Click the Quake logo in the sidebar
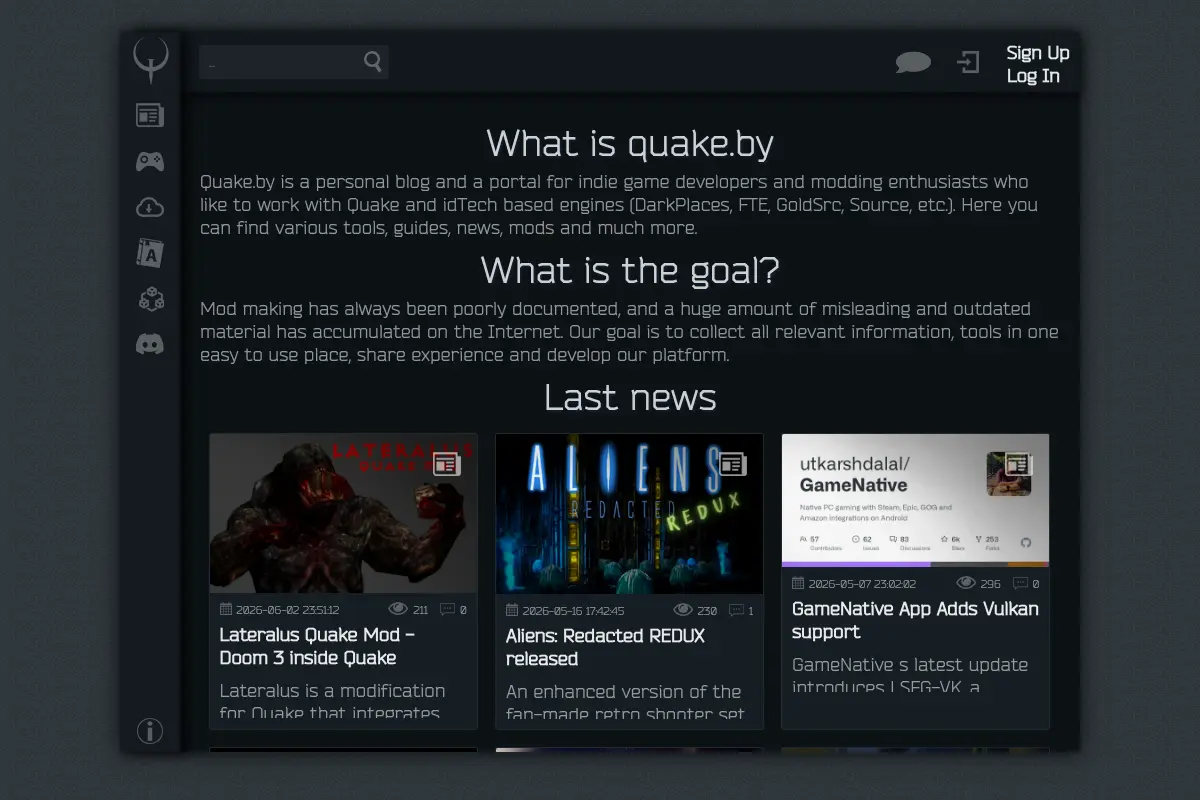Viewport: 1200px width, 800px height. point(150,59)
